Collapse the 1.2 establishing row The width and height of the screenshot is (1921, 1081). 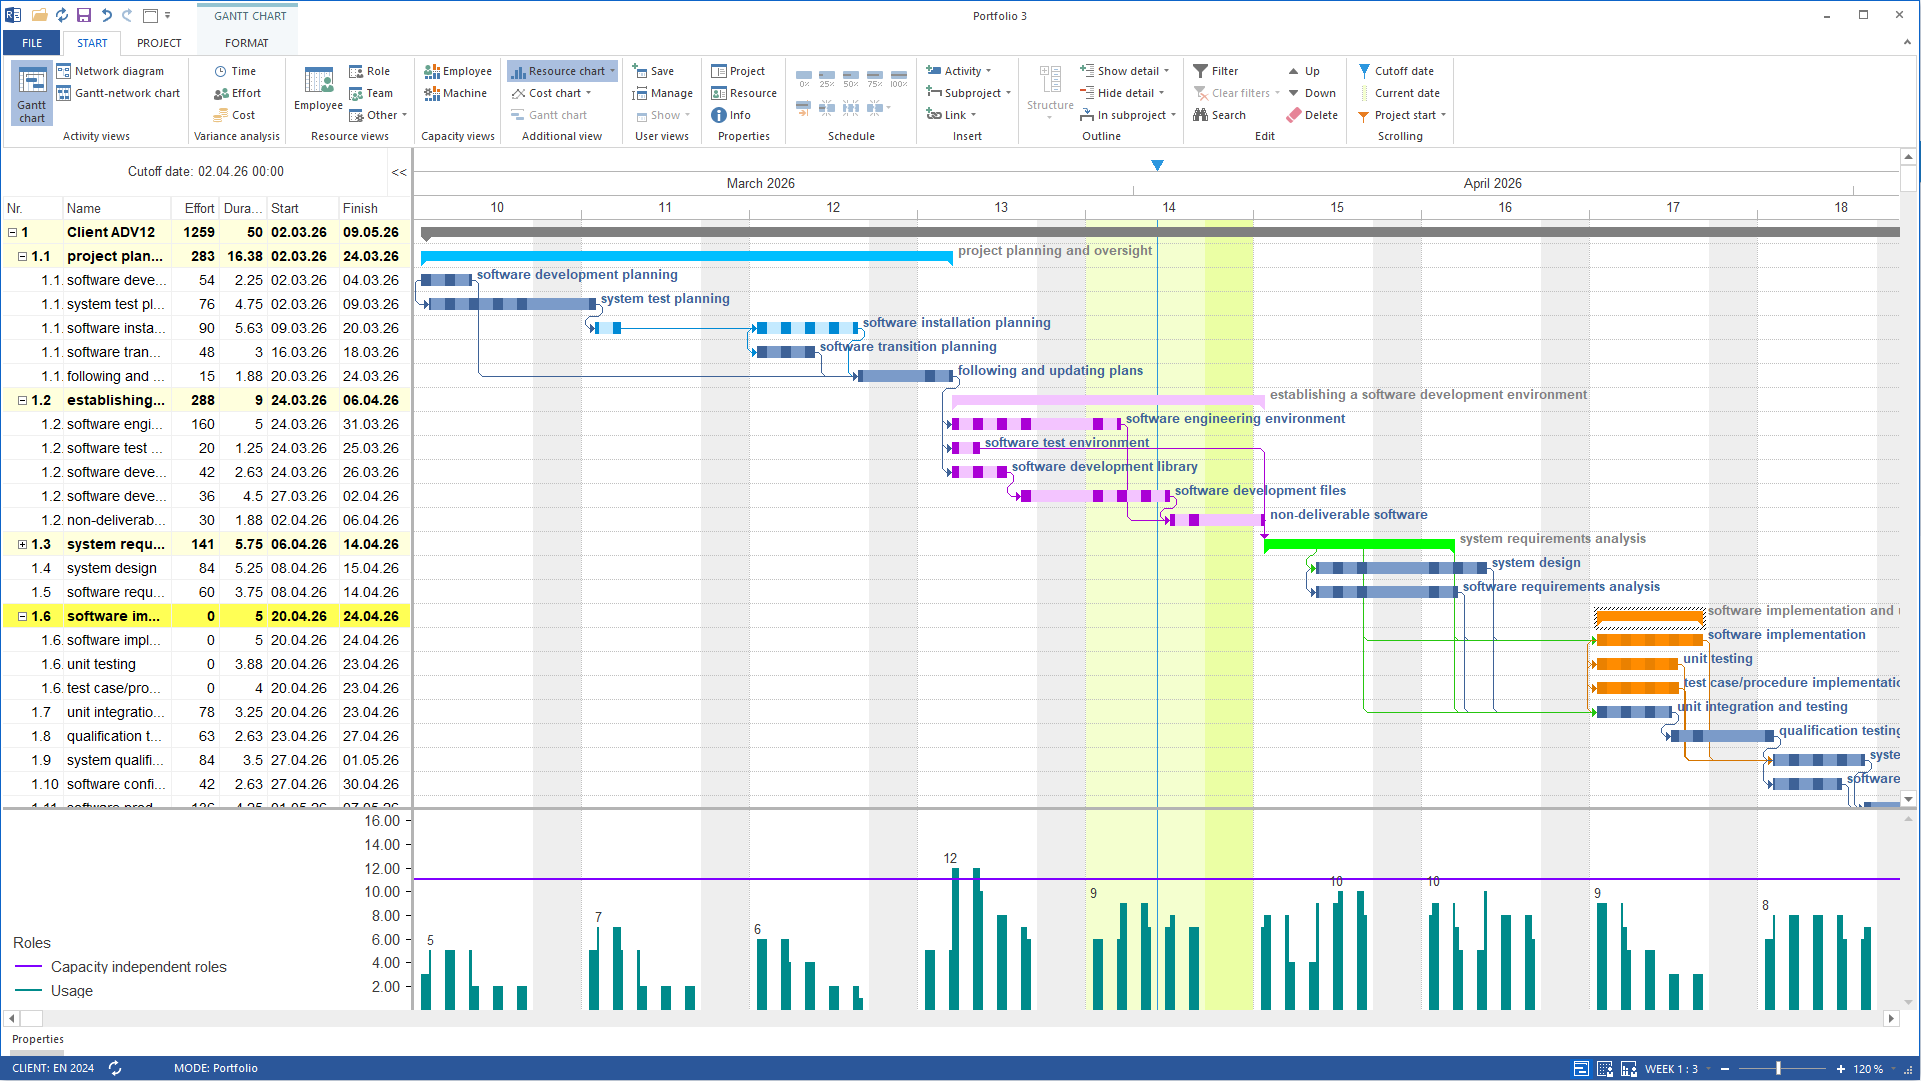(22, 400)
